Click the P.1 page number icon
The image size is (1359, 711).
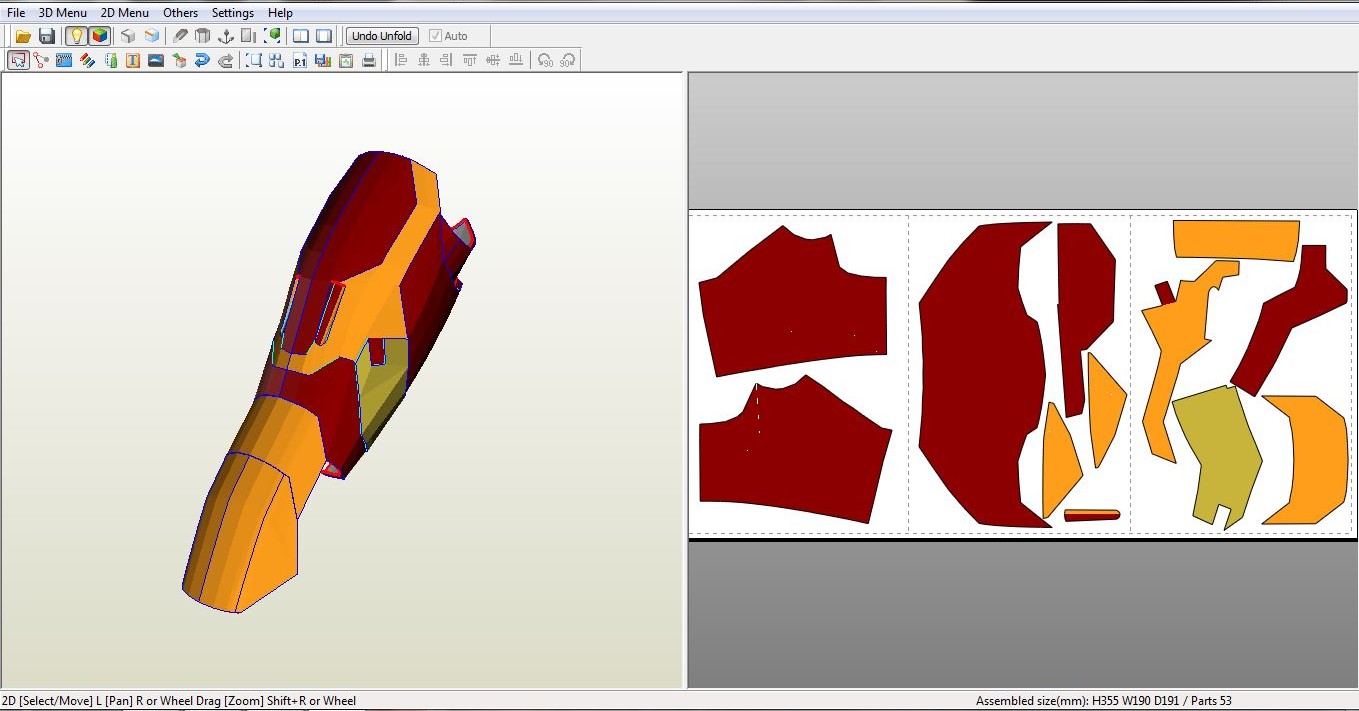[x=300, y=60]
